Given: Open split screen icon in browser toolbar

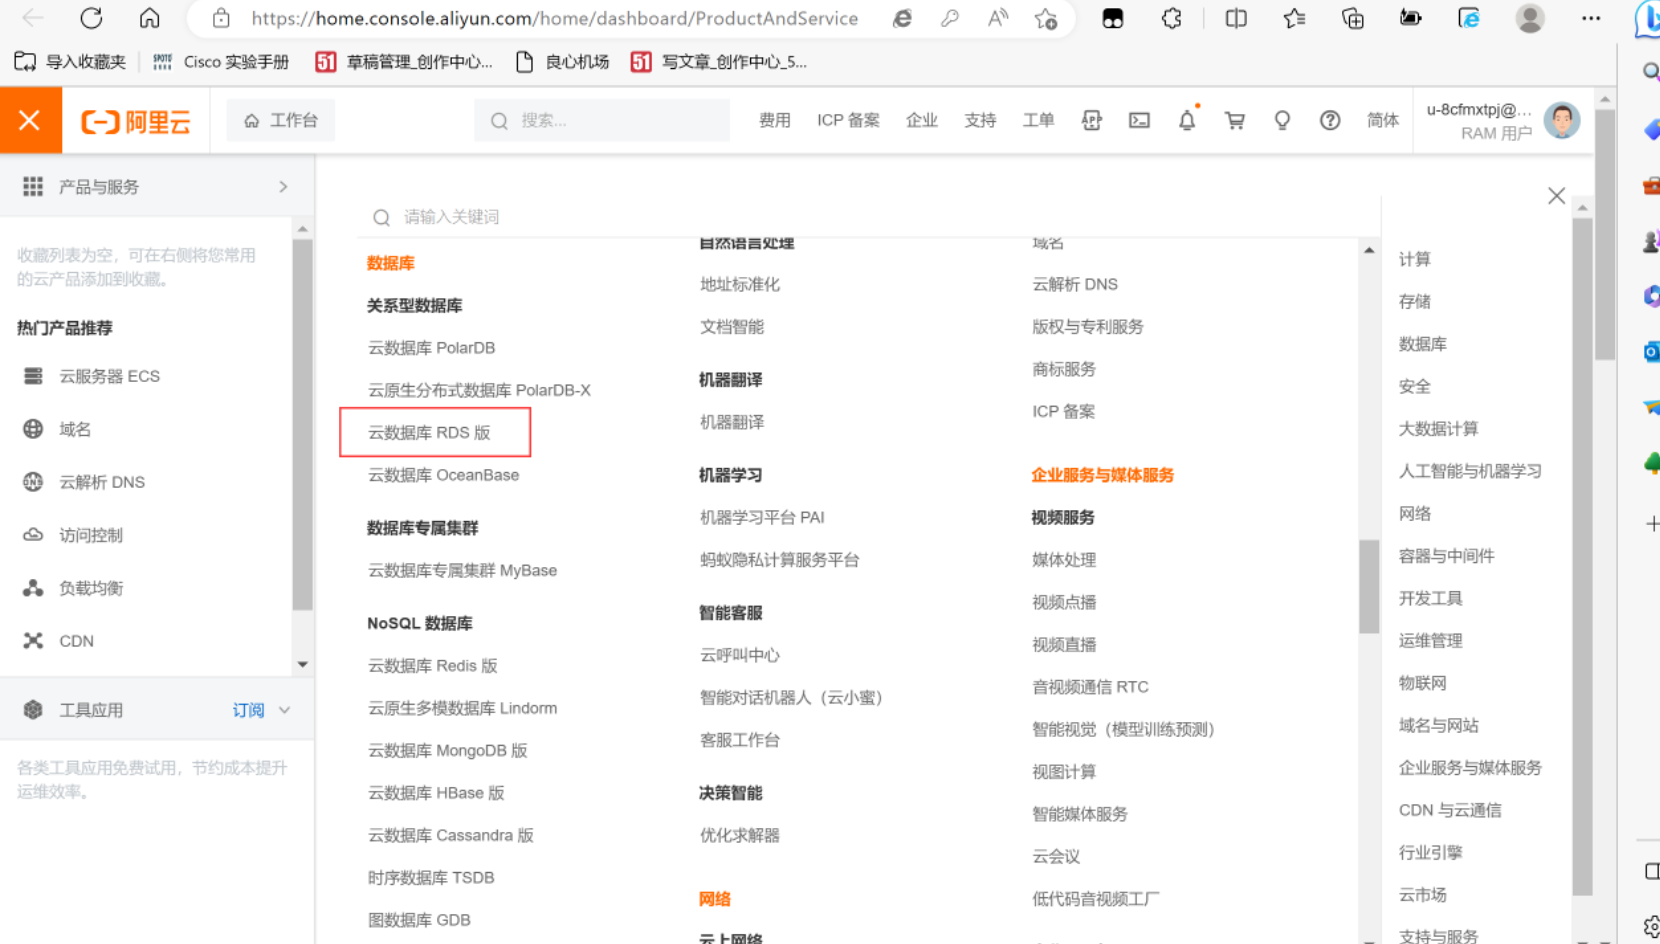Looking at the screenshot, I should click(x=1236, y=18).
